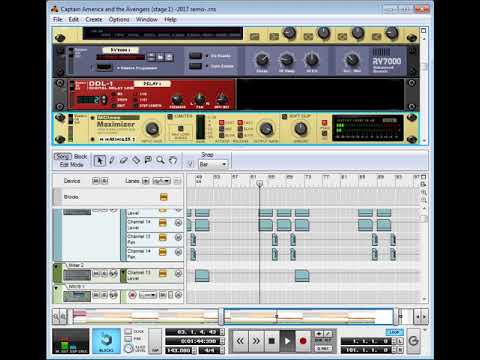Screen dimensions: 480x360
Task: Open the Lanes dropdown in track header
Action: point(162,181)
